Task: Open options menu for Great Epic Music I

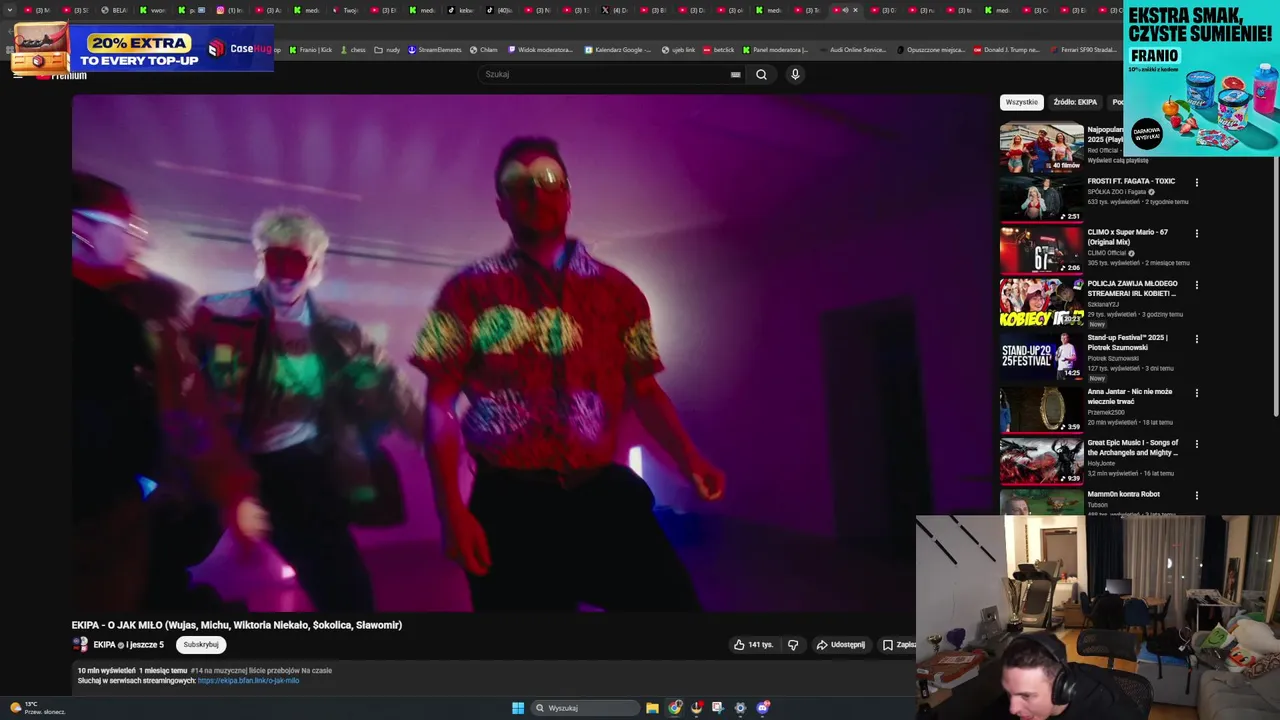Action: 1196,444
